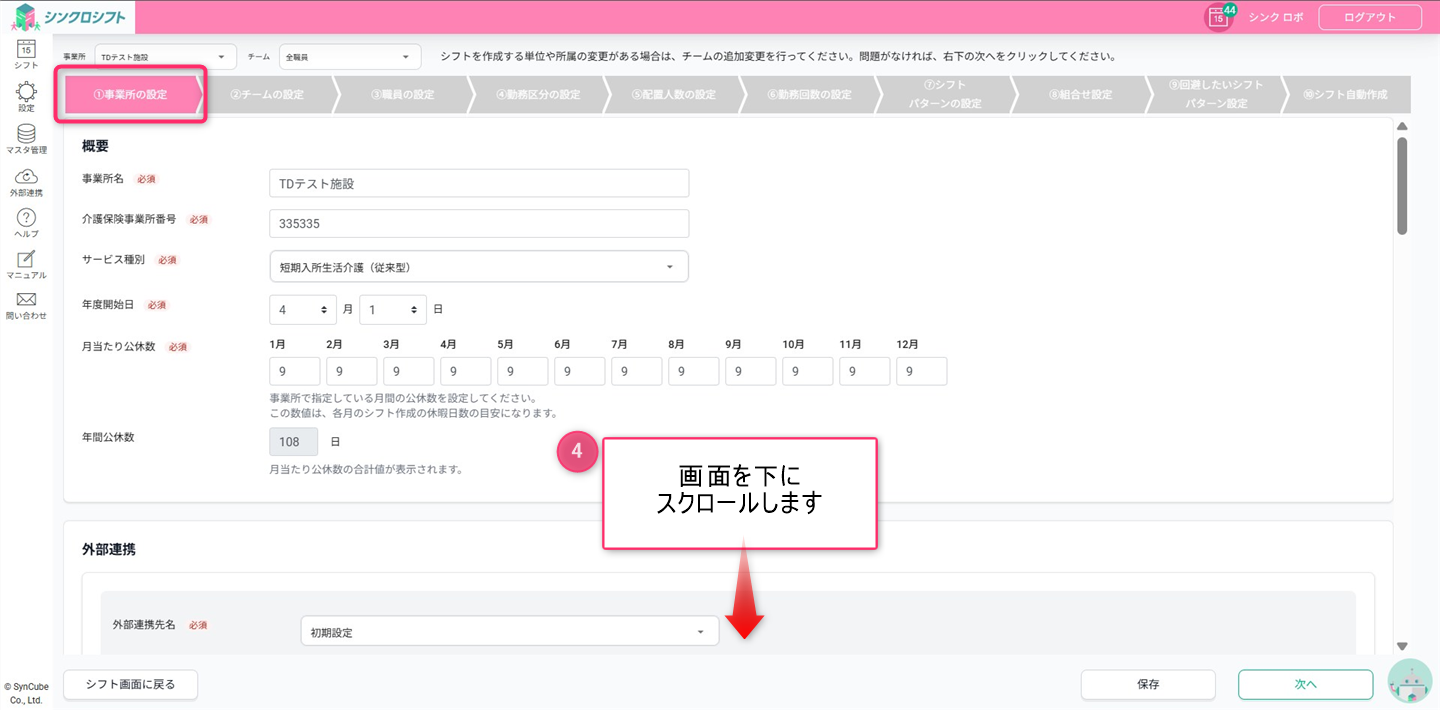Expand the 事業所 TDテスト施設 dropdown

click(x=165, y=57)
